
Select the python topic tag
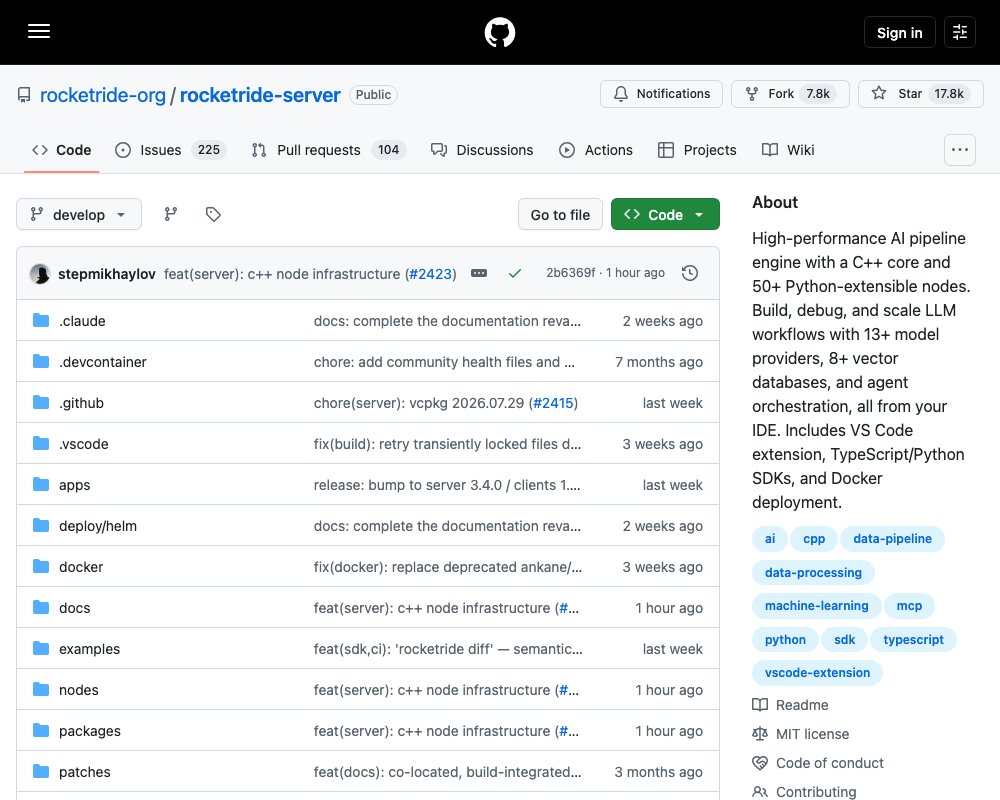785,639
